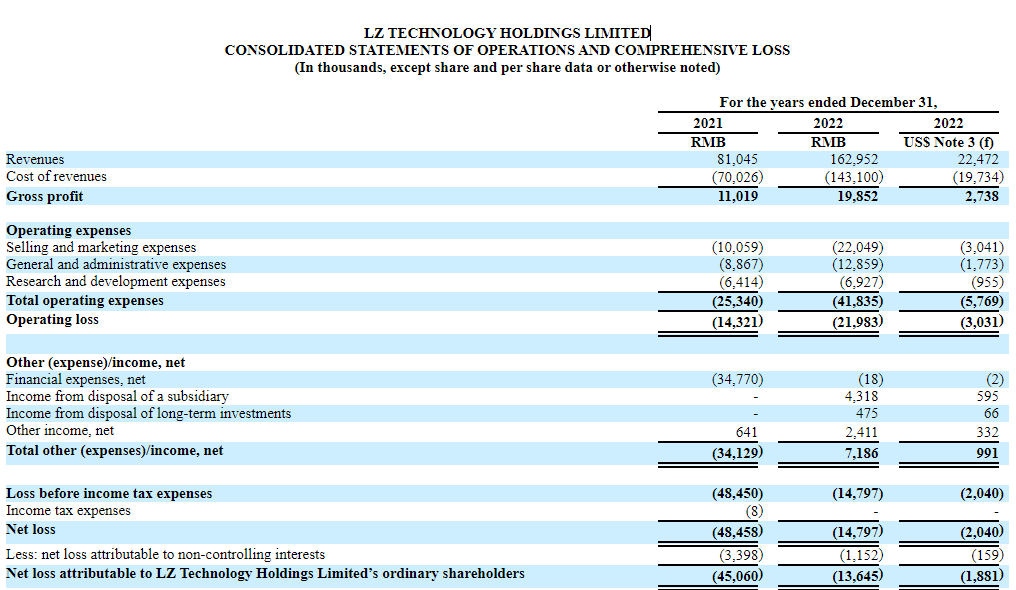1016x590 pixels.
Task: Click the 'Cost of revenues' row label
Action: click(56, 176)
